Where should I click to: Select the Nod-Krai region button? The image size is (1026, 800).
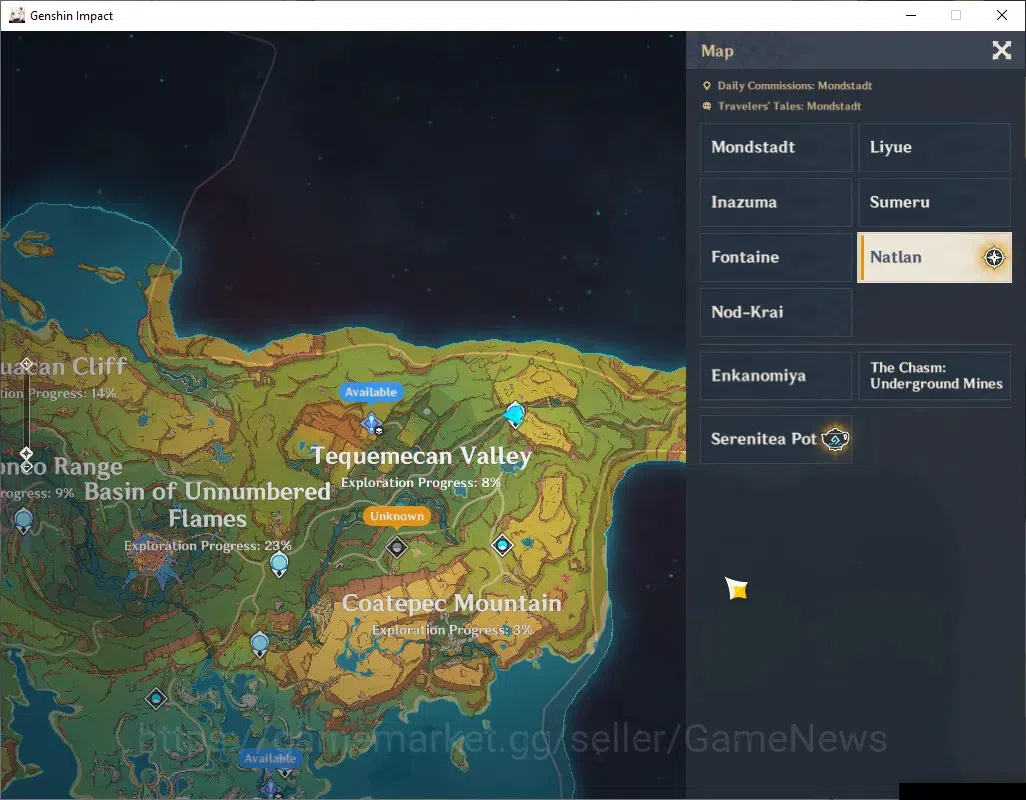[x=775, y=312]
